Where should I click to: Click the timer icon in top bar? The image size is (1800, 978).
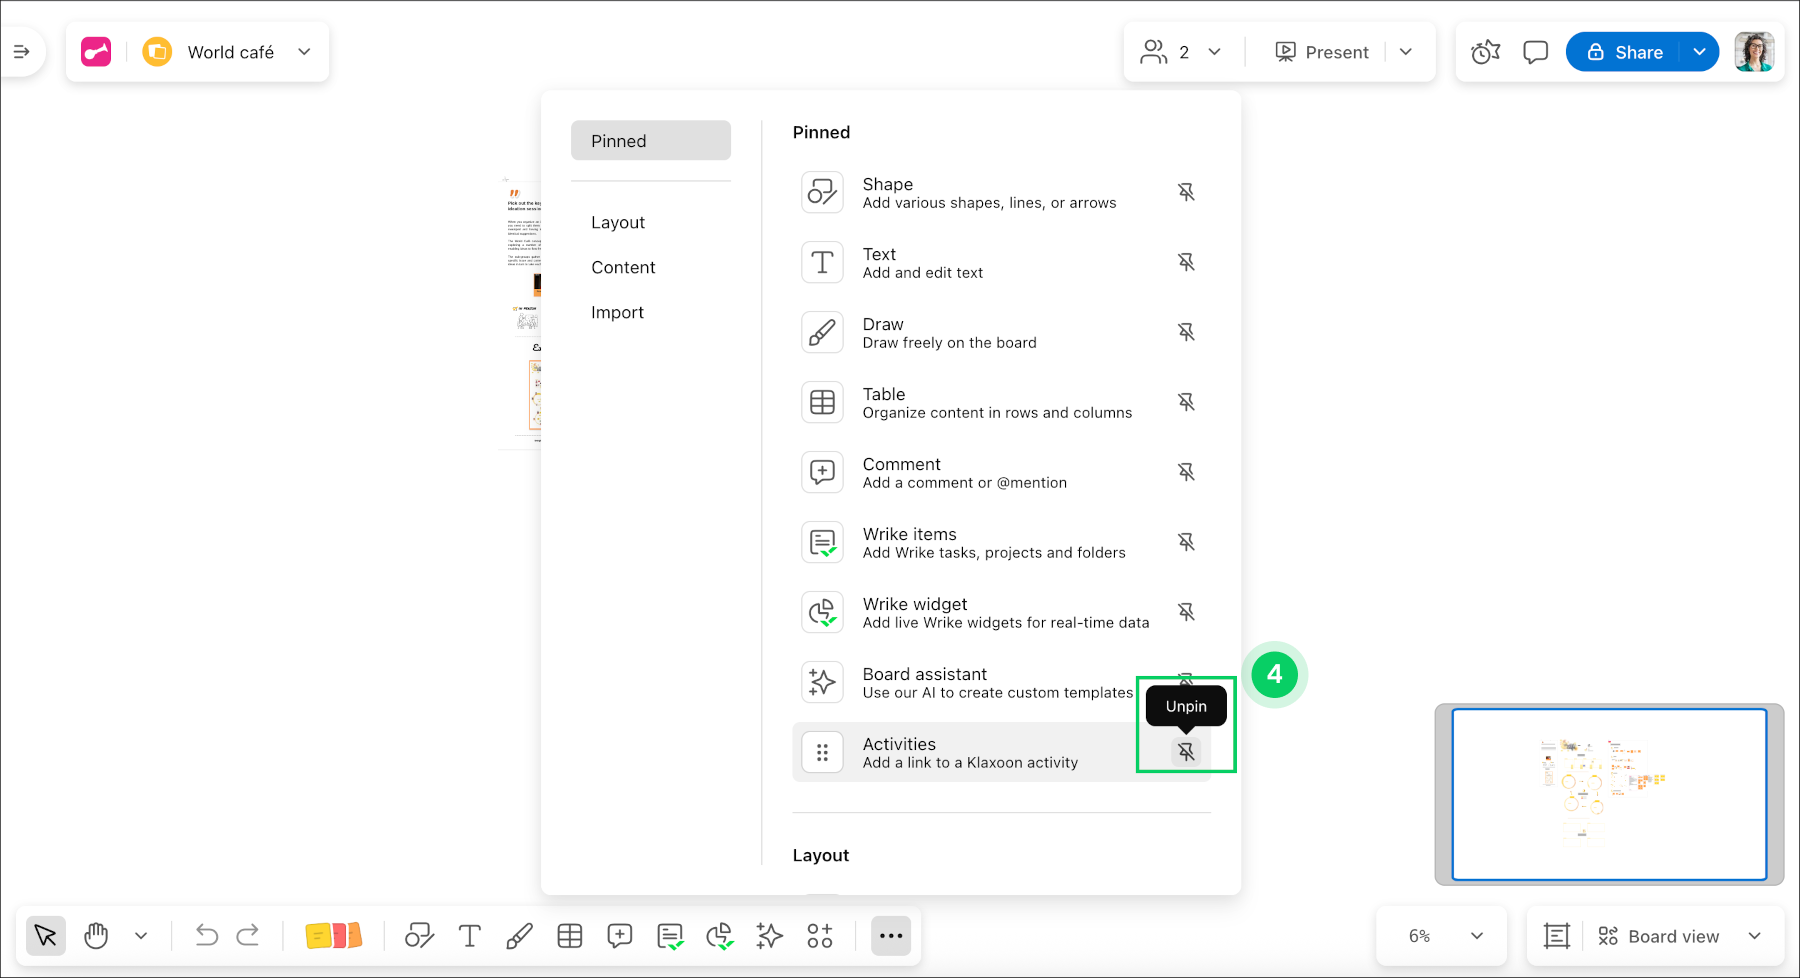(1485, 51)
